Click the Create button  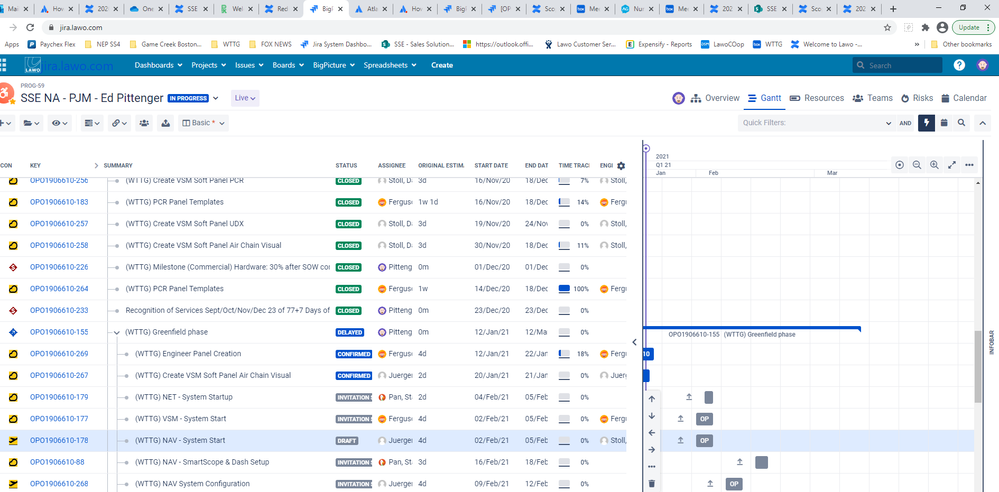coord(442,65)
